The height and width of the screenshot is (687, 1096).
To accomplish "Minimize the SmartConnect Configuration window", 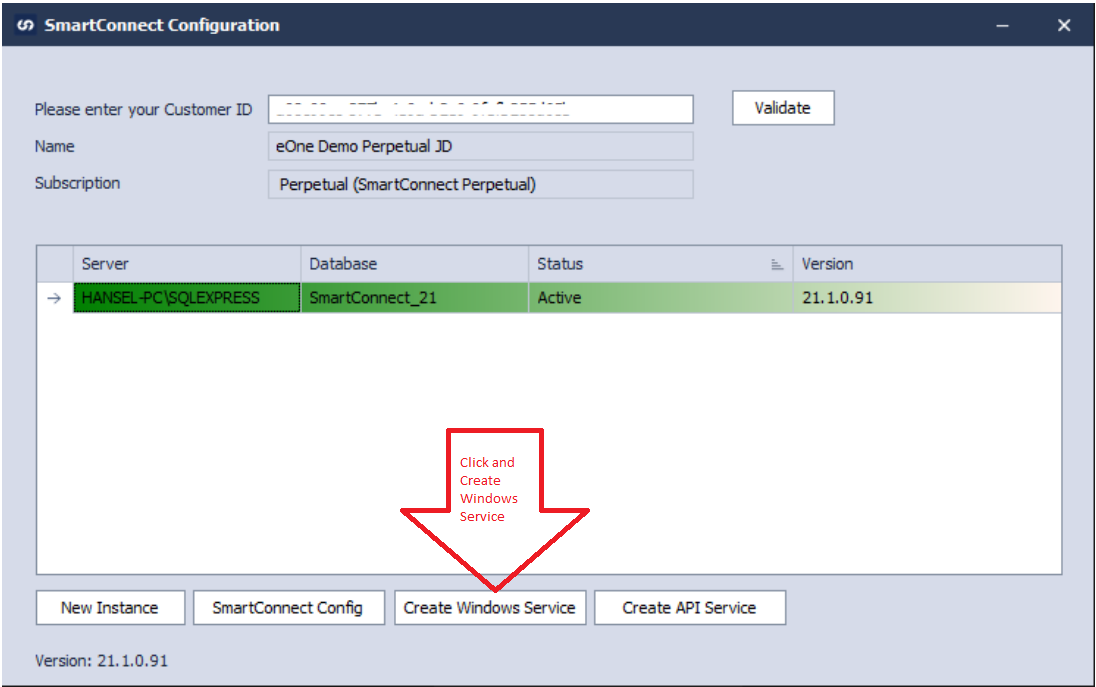I will point(1002,26).
